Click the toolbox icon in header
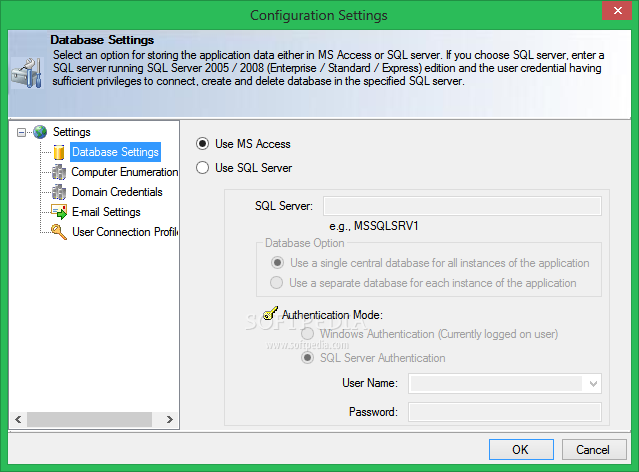 (x=27, y=73)
